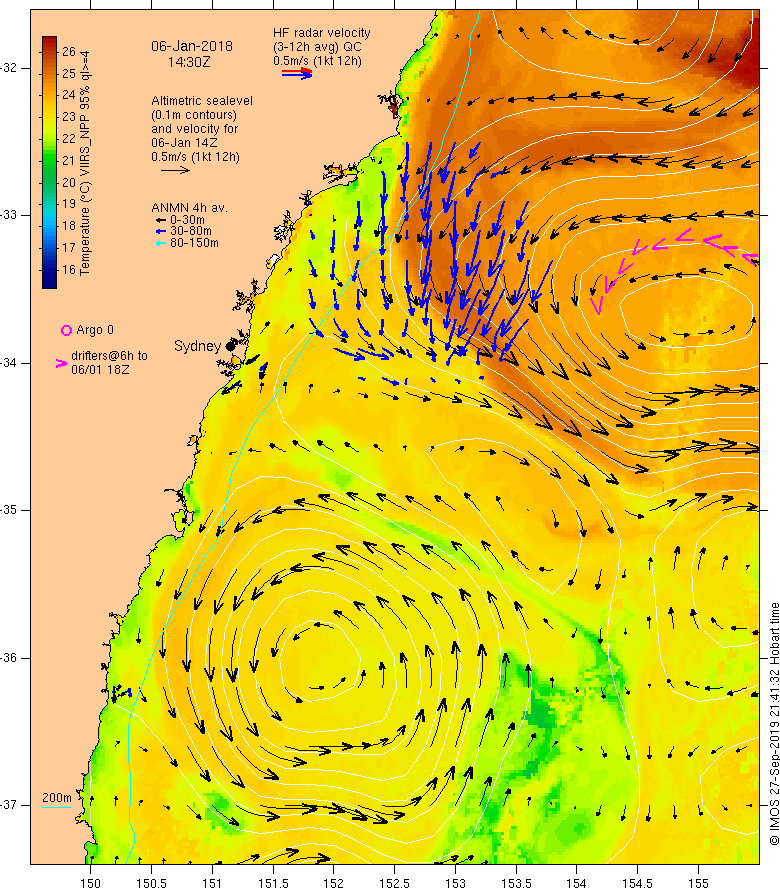Click the 150.5 longitude axis label
This screenshot has width=780, height=890.
(152, 883)
